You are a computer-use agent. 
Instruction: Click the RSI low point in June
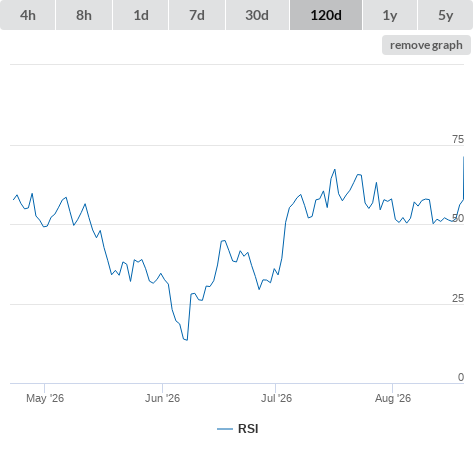tap(187, 340)
